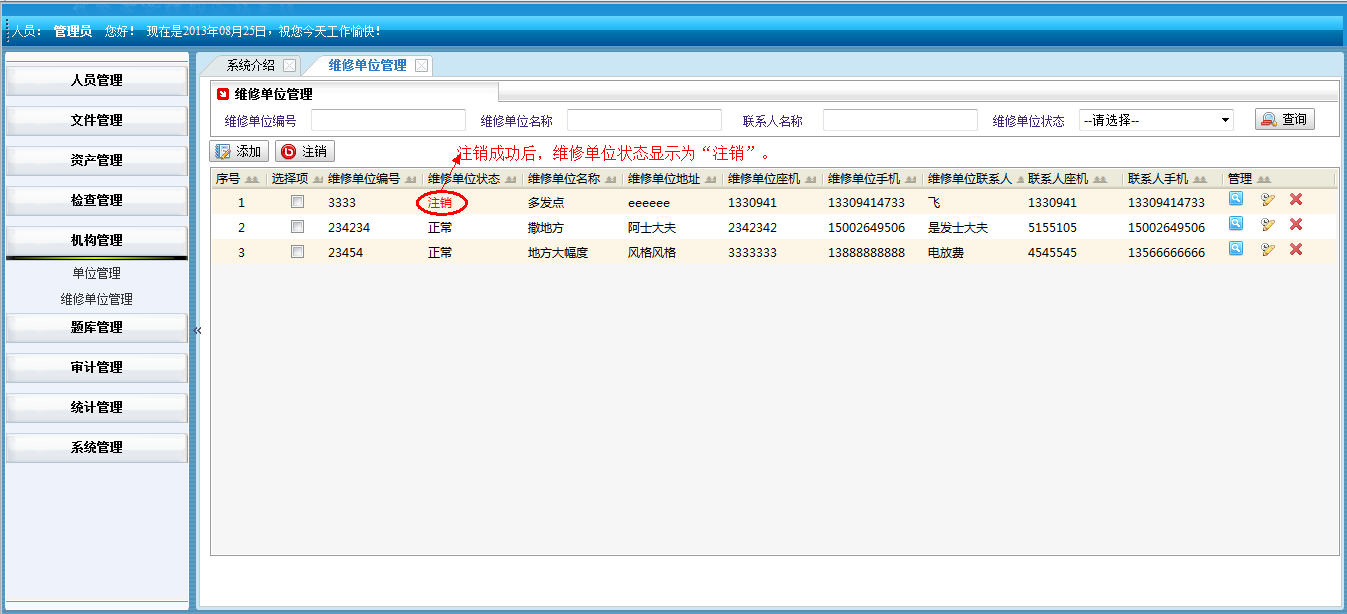Viewport: 1347px width, 614px height.
Task: Expand the 资产管理 menu section
Action: coord(96,161)
